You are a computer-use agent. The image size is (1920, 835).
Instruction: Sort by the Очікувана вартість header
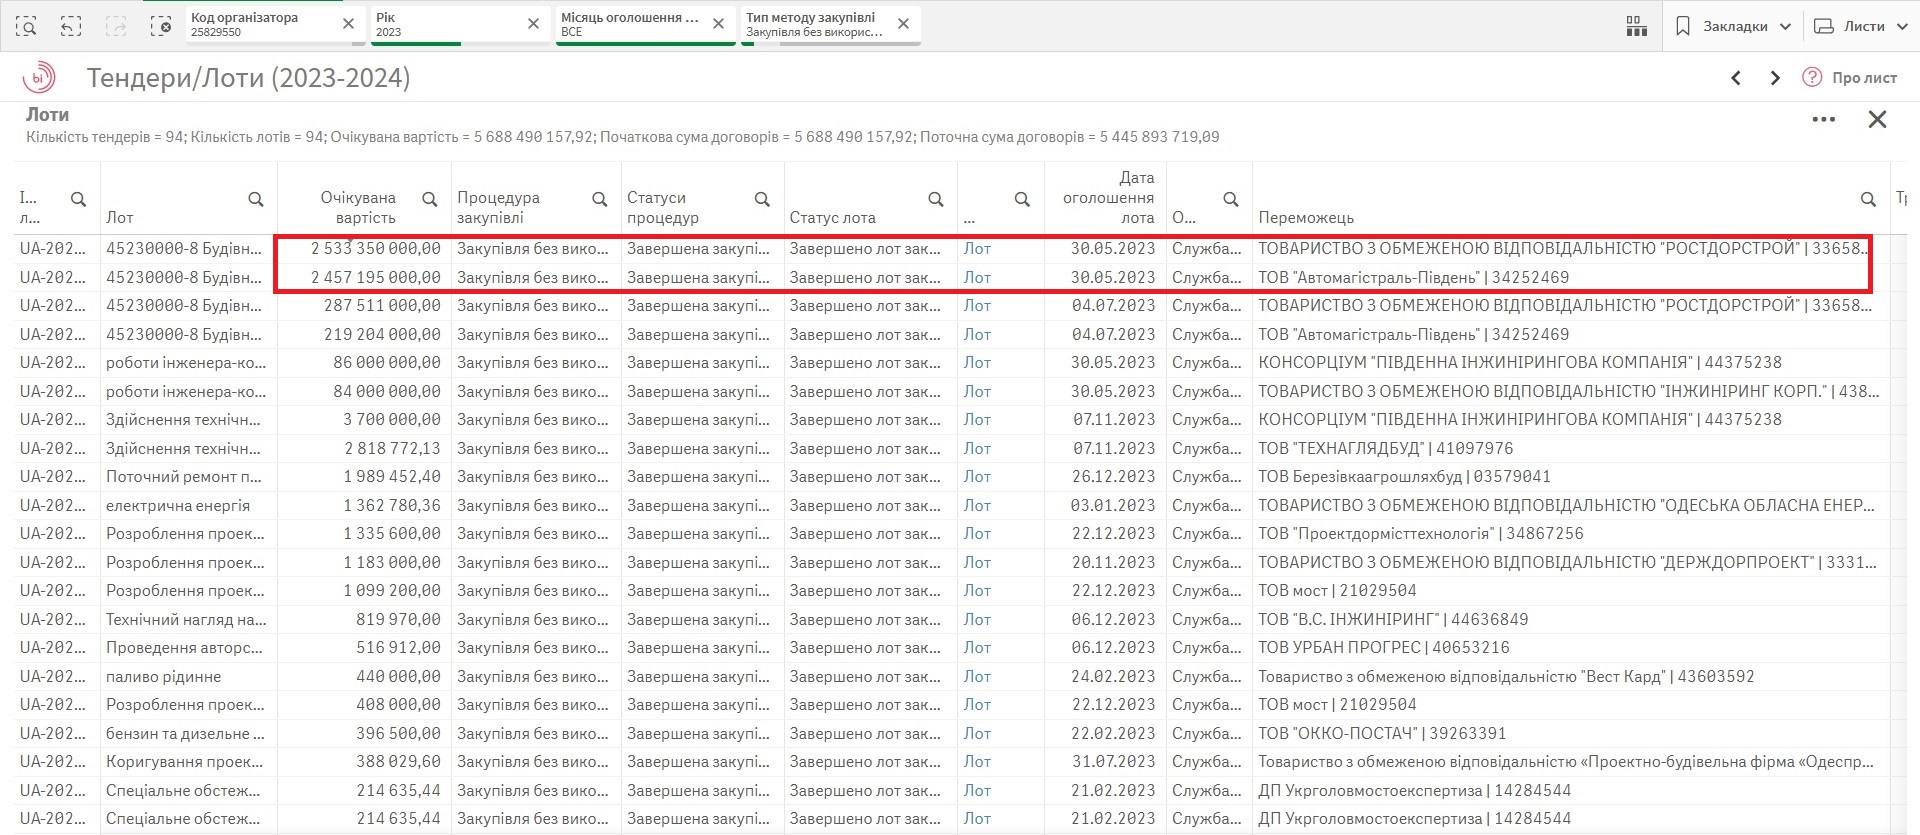coord(358,208)
